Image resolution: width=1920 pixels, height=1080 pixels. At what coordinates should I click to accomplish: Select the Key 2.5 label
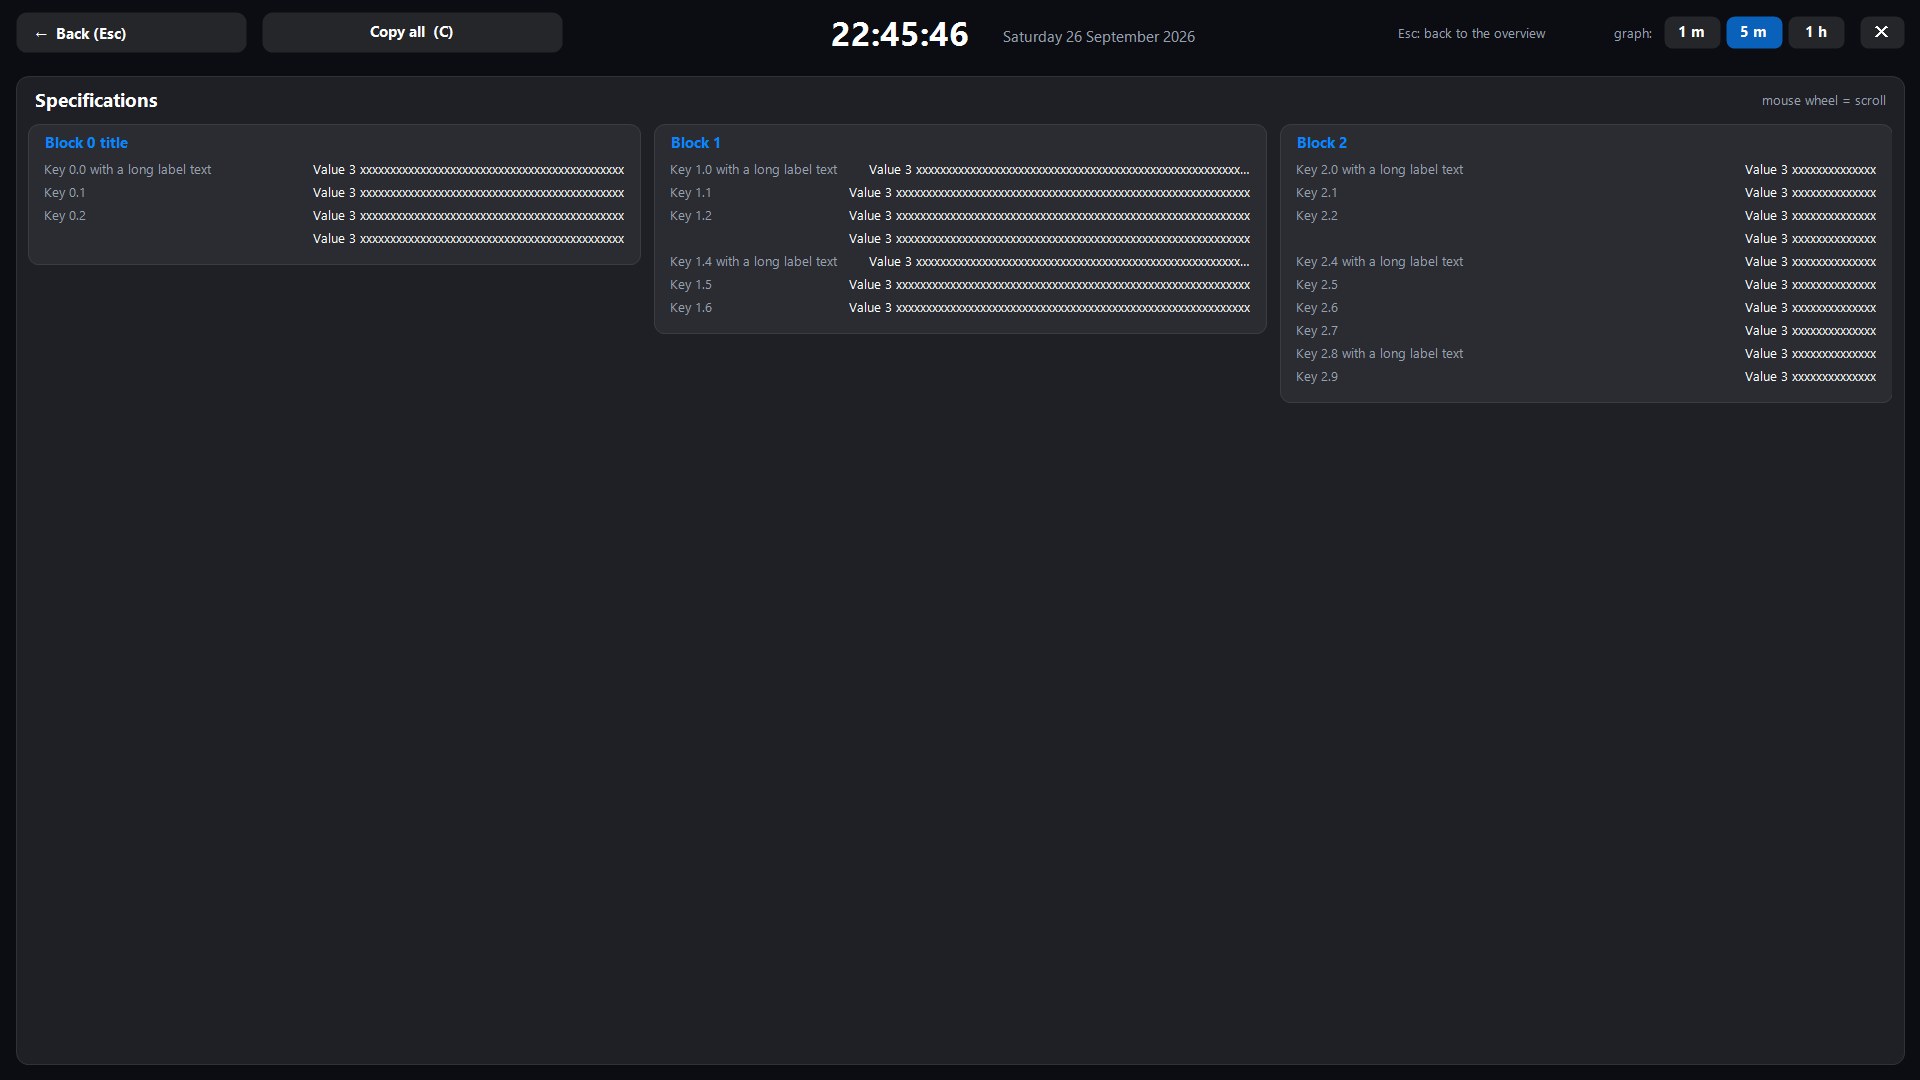(x=1317, y=285)
